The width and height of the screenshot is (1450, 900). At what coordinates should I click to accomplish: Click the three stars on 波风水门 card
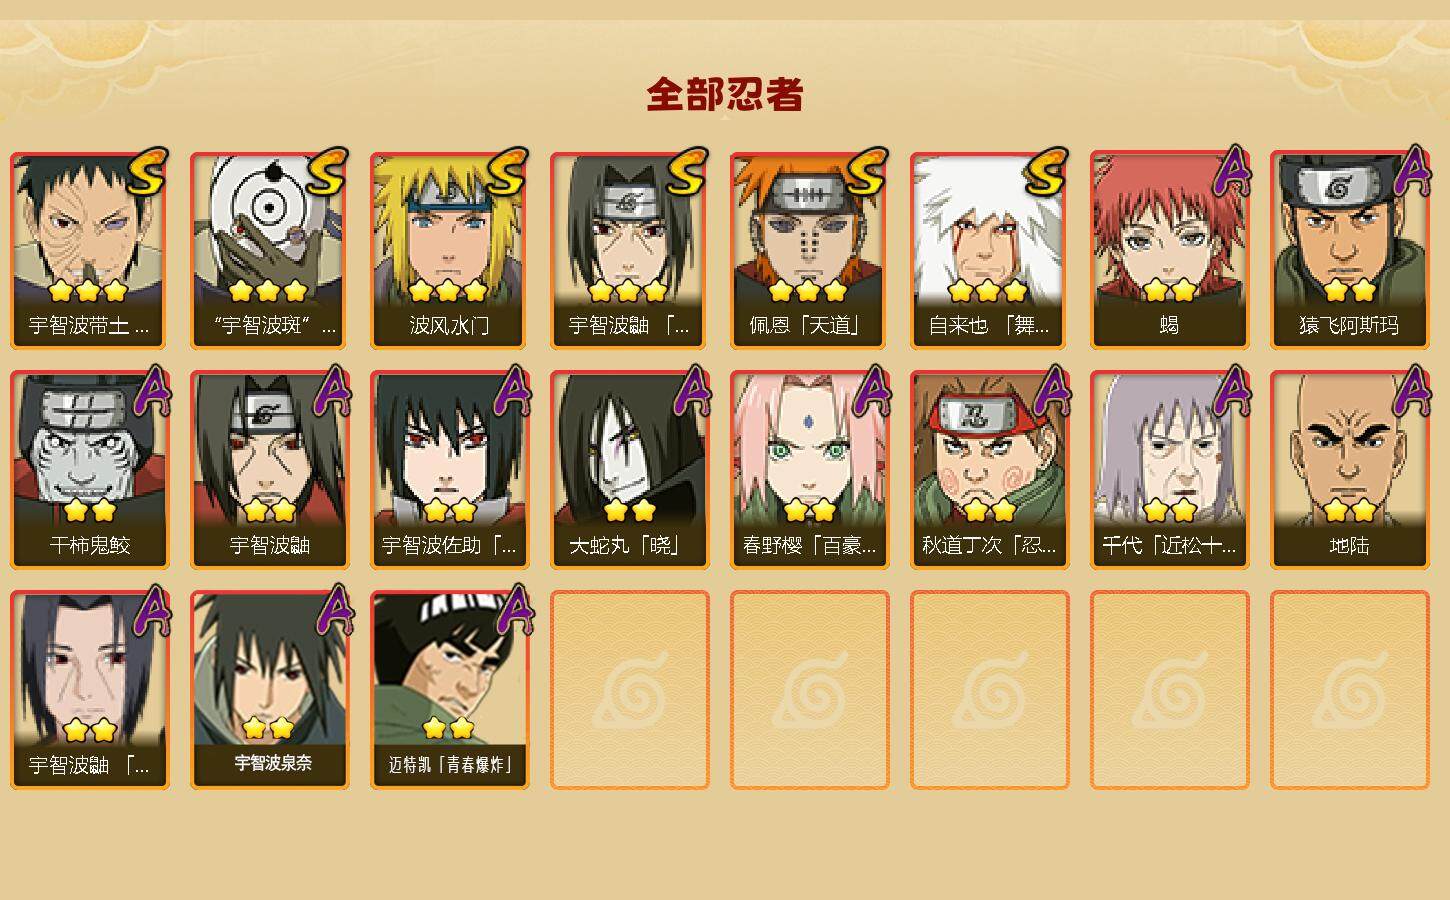point(448,291)
